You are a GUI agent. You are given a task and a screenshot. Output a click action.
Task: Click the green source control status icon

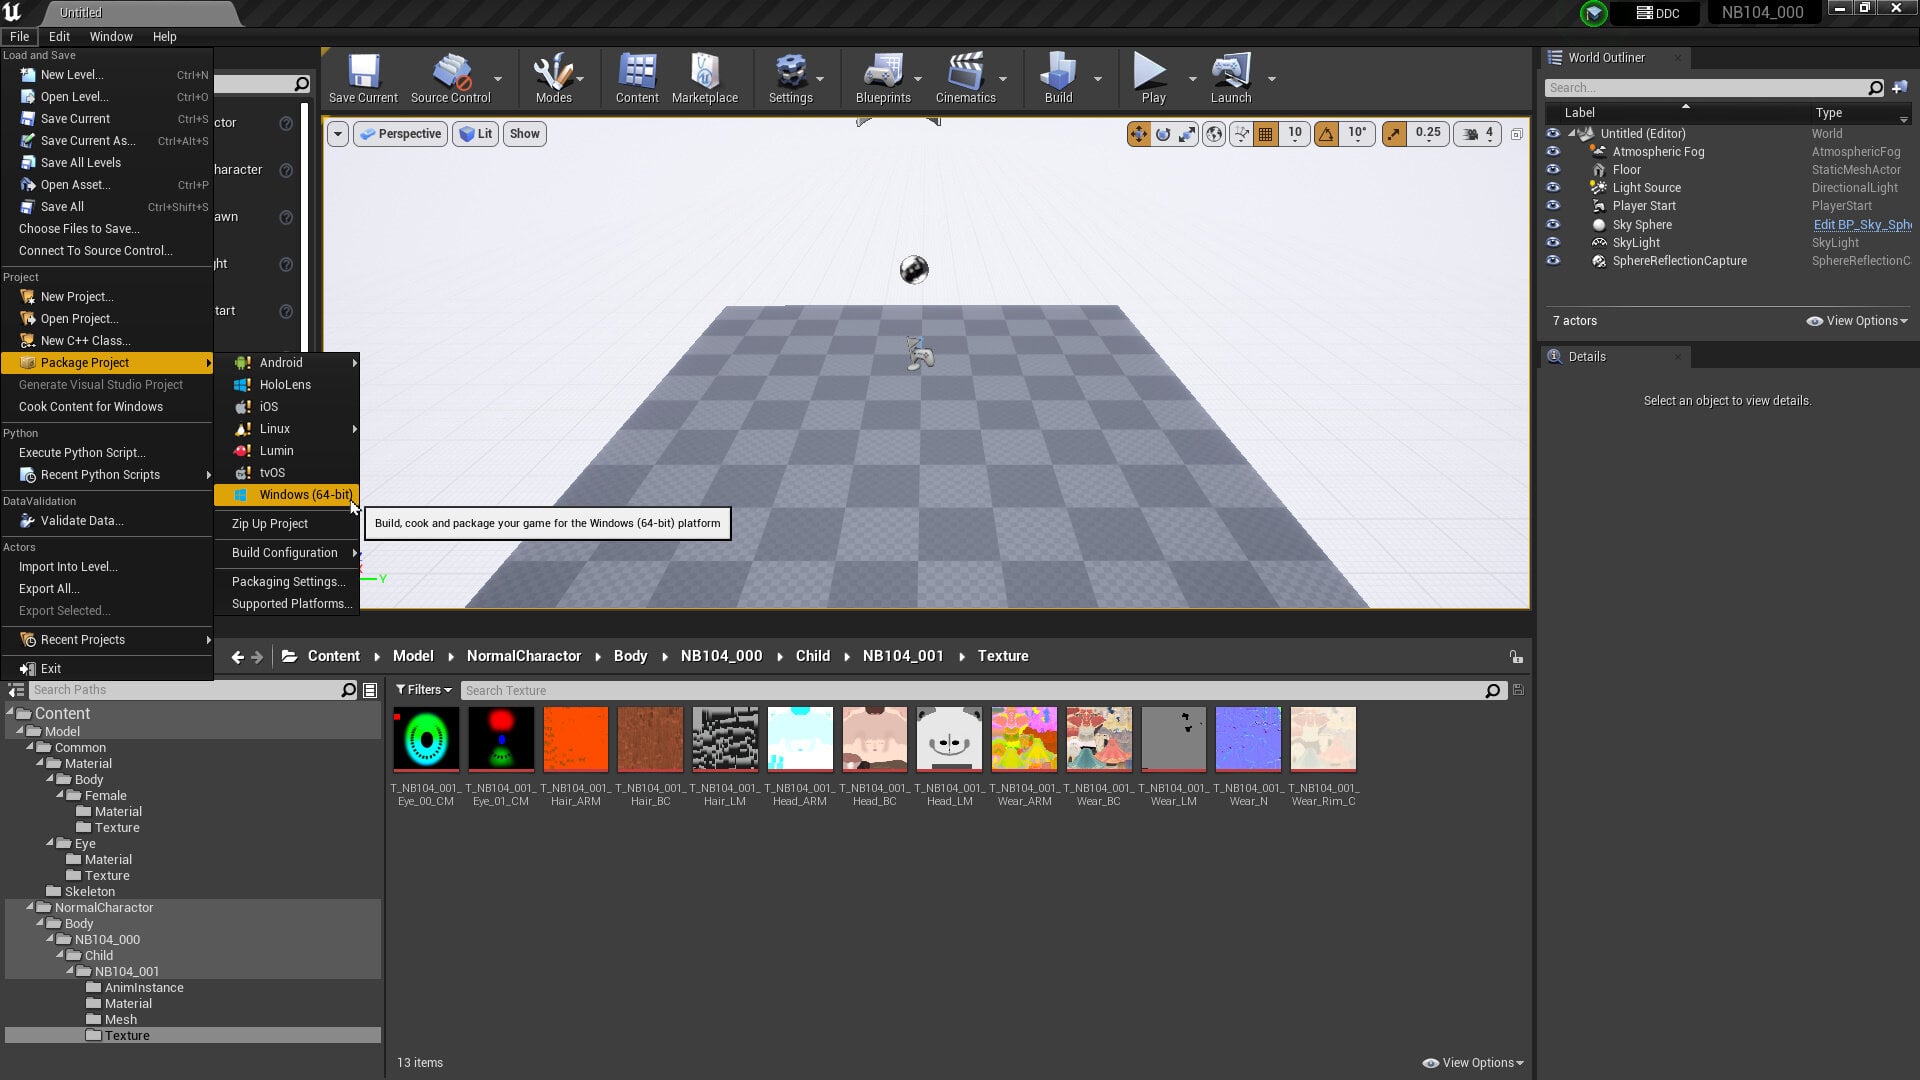tap(1594, 13)
